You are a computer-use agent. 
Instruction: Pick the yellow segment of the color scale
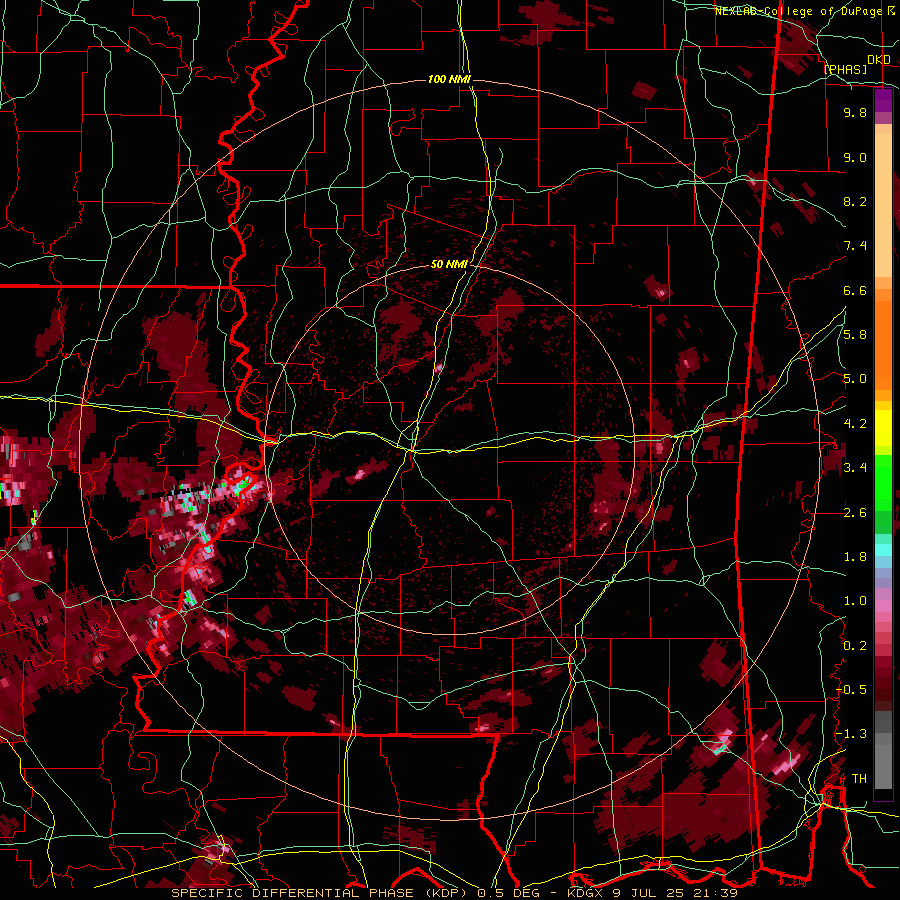click(883, 428)
